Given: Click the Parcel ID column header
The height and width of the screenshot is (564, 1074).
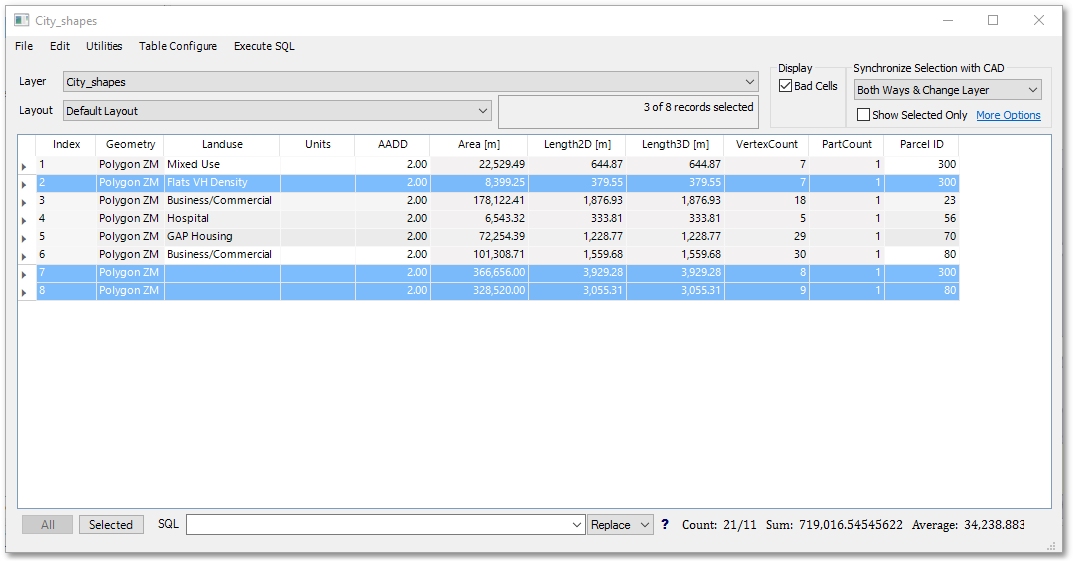Looking at the screenshot, I should tap(921, 145).
